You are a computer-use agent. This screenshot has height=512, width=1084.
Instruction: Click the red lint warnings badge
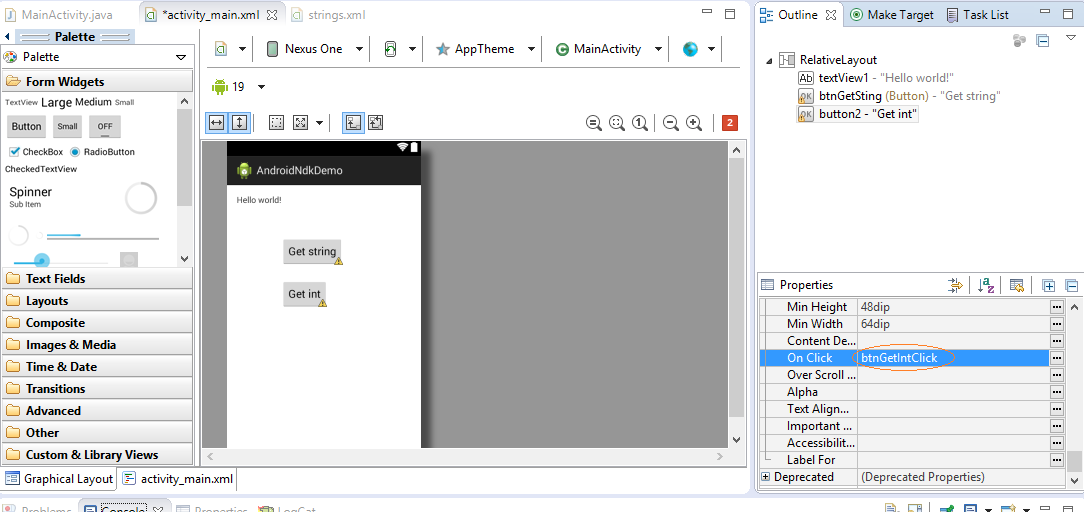coord(730,123)
